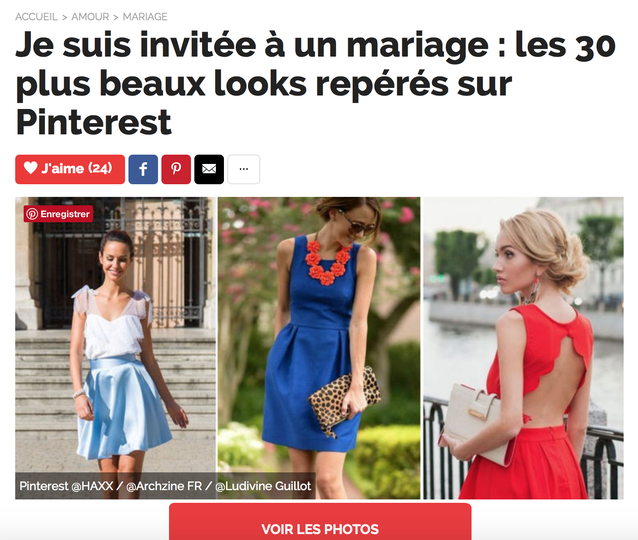Click the Pinterest logo on Enregistrer badge
Image resolution: width=638 pixels, height=540 pixels.
32,214
